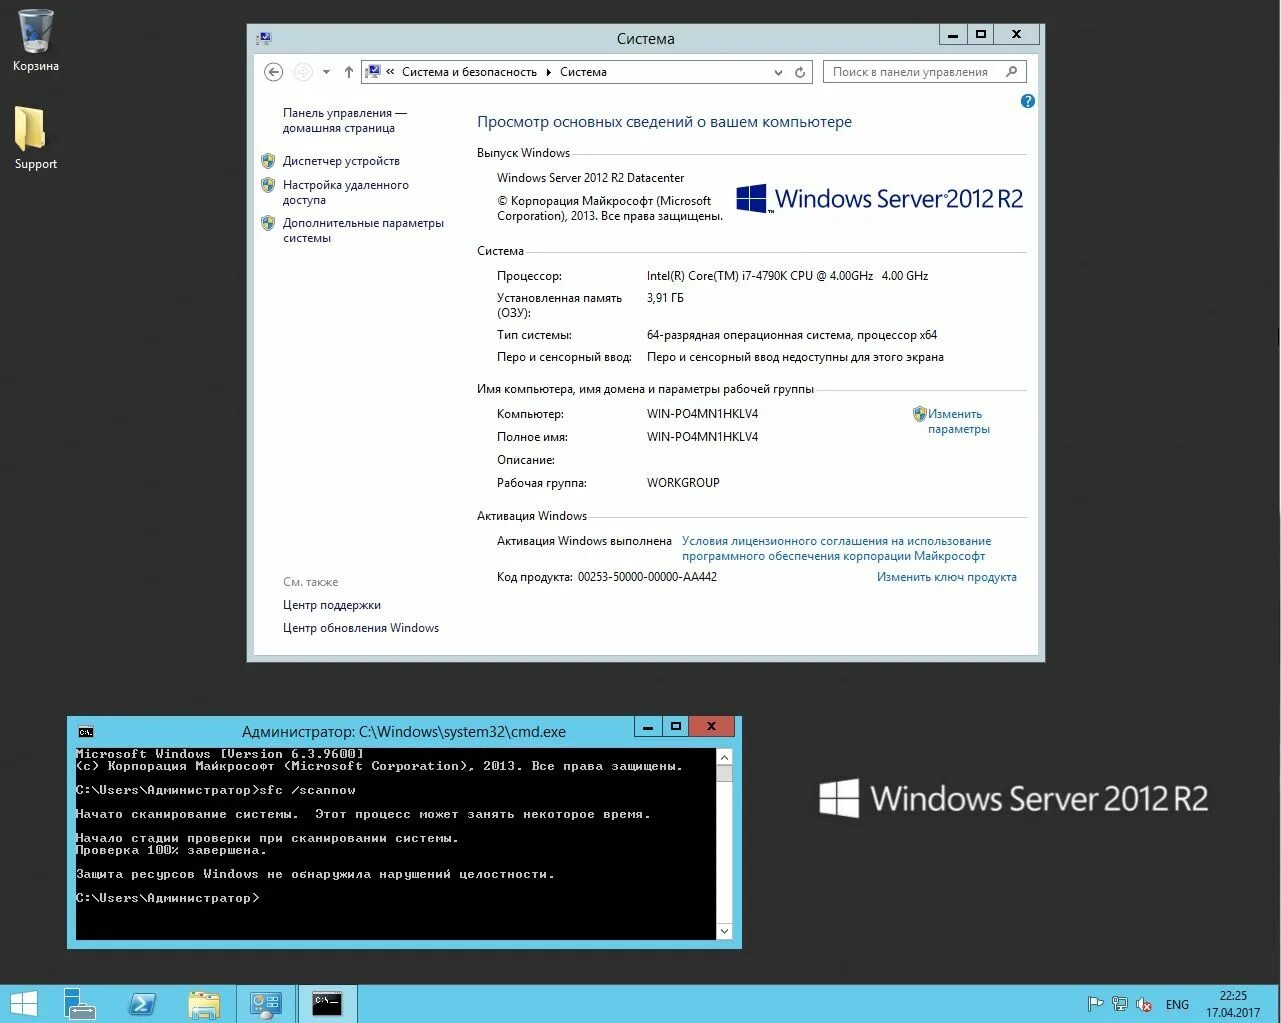Open Диспетчер устройств link
The height and width of the screenshot is (1023, 1281).
[341, 161]
